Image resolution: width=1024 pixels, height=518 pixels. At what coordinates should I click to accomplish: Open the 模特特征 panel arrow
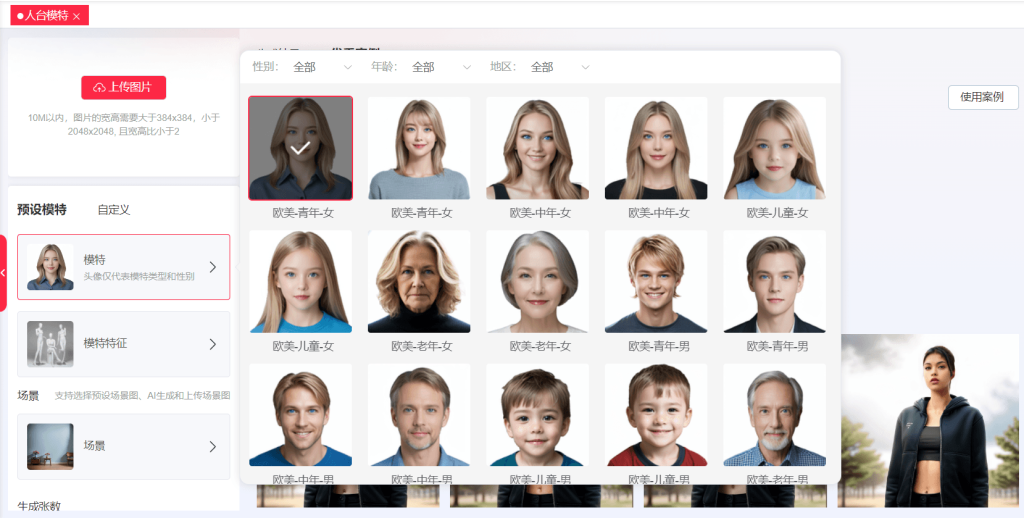[x=212, y=344]
